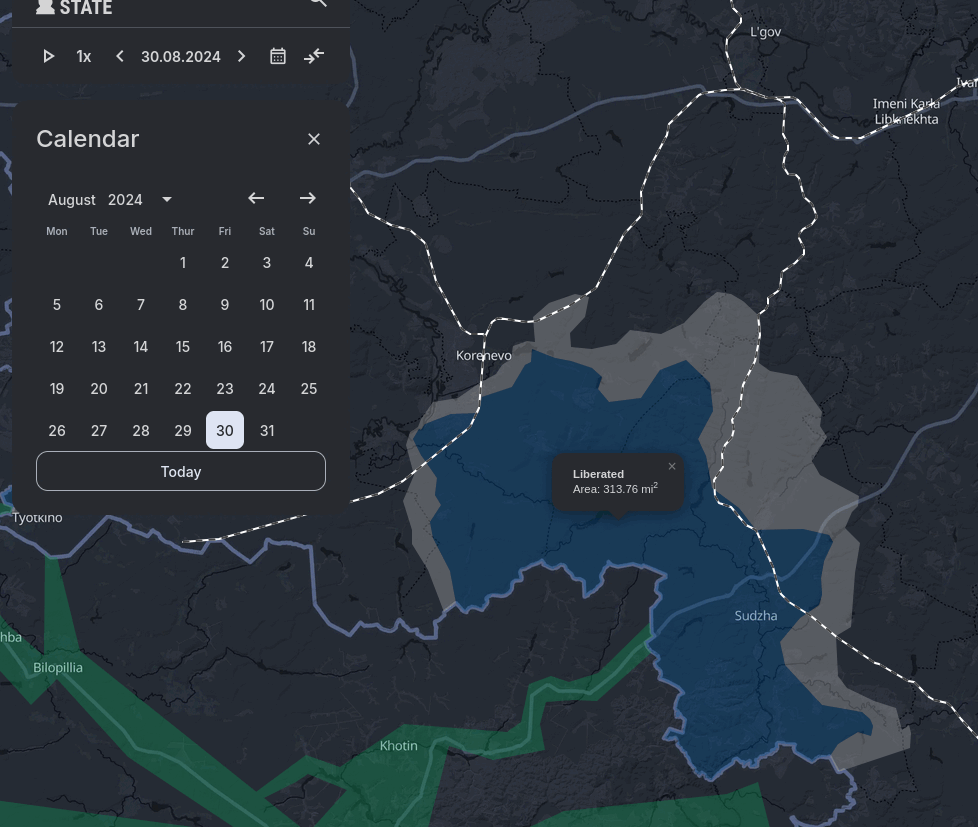Close the Liberated area popup
This screenshot has width=978, height=827.
pos(672,466)
